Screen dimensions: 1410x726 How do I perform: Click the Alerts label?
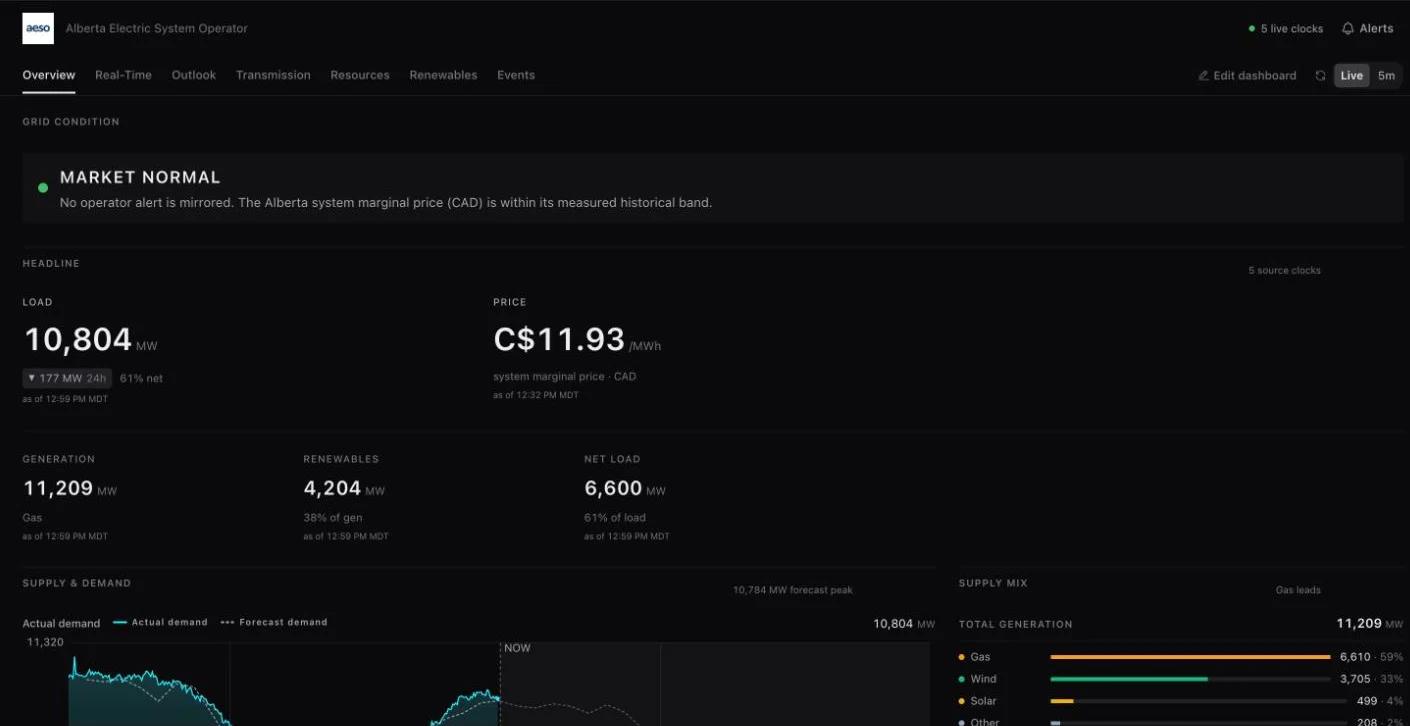click(x=1376, y=28)
